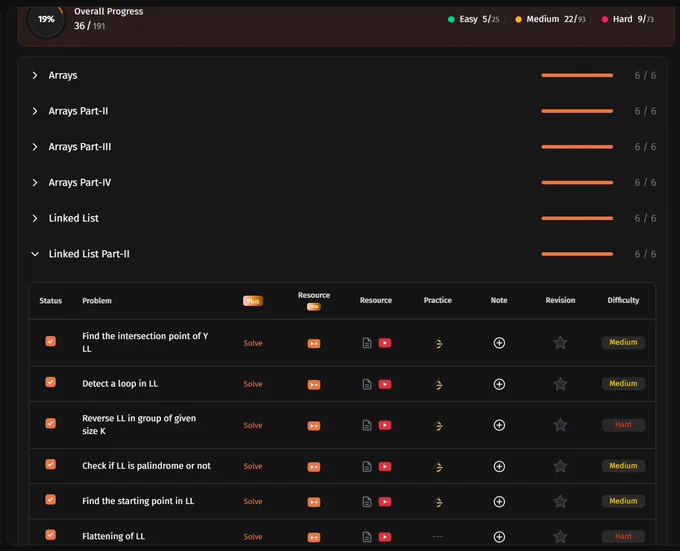Uncheck status for Find the intersection point
Image resolution: width=680 pixels, height=551 pixels.
pyautogui.click(x=50, y=341)
